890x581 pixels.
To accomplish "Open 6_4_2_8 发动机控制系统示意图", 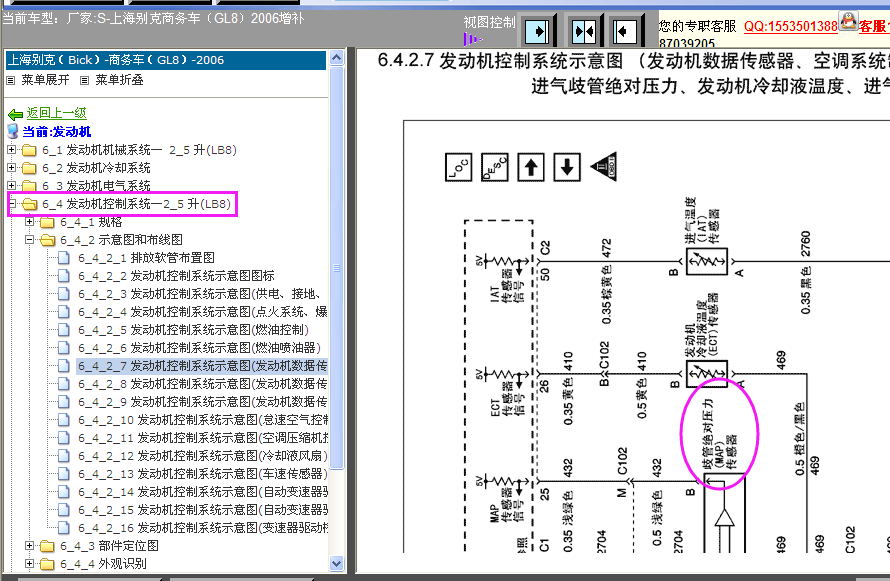I will tap(202, 384).
